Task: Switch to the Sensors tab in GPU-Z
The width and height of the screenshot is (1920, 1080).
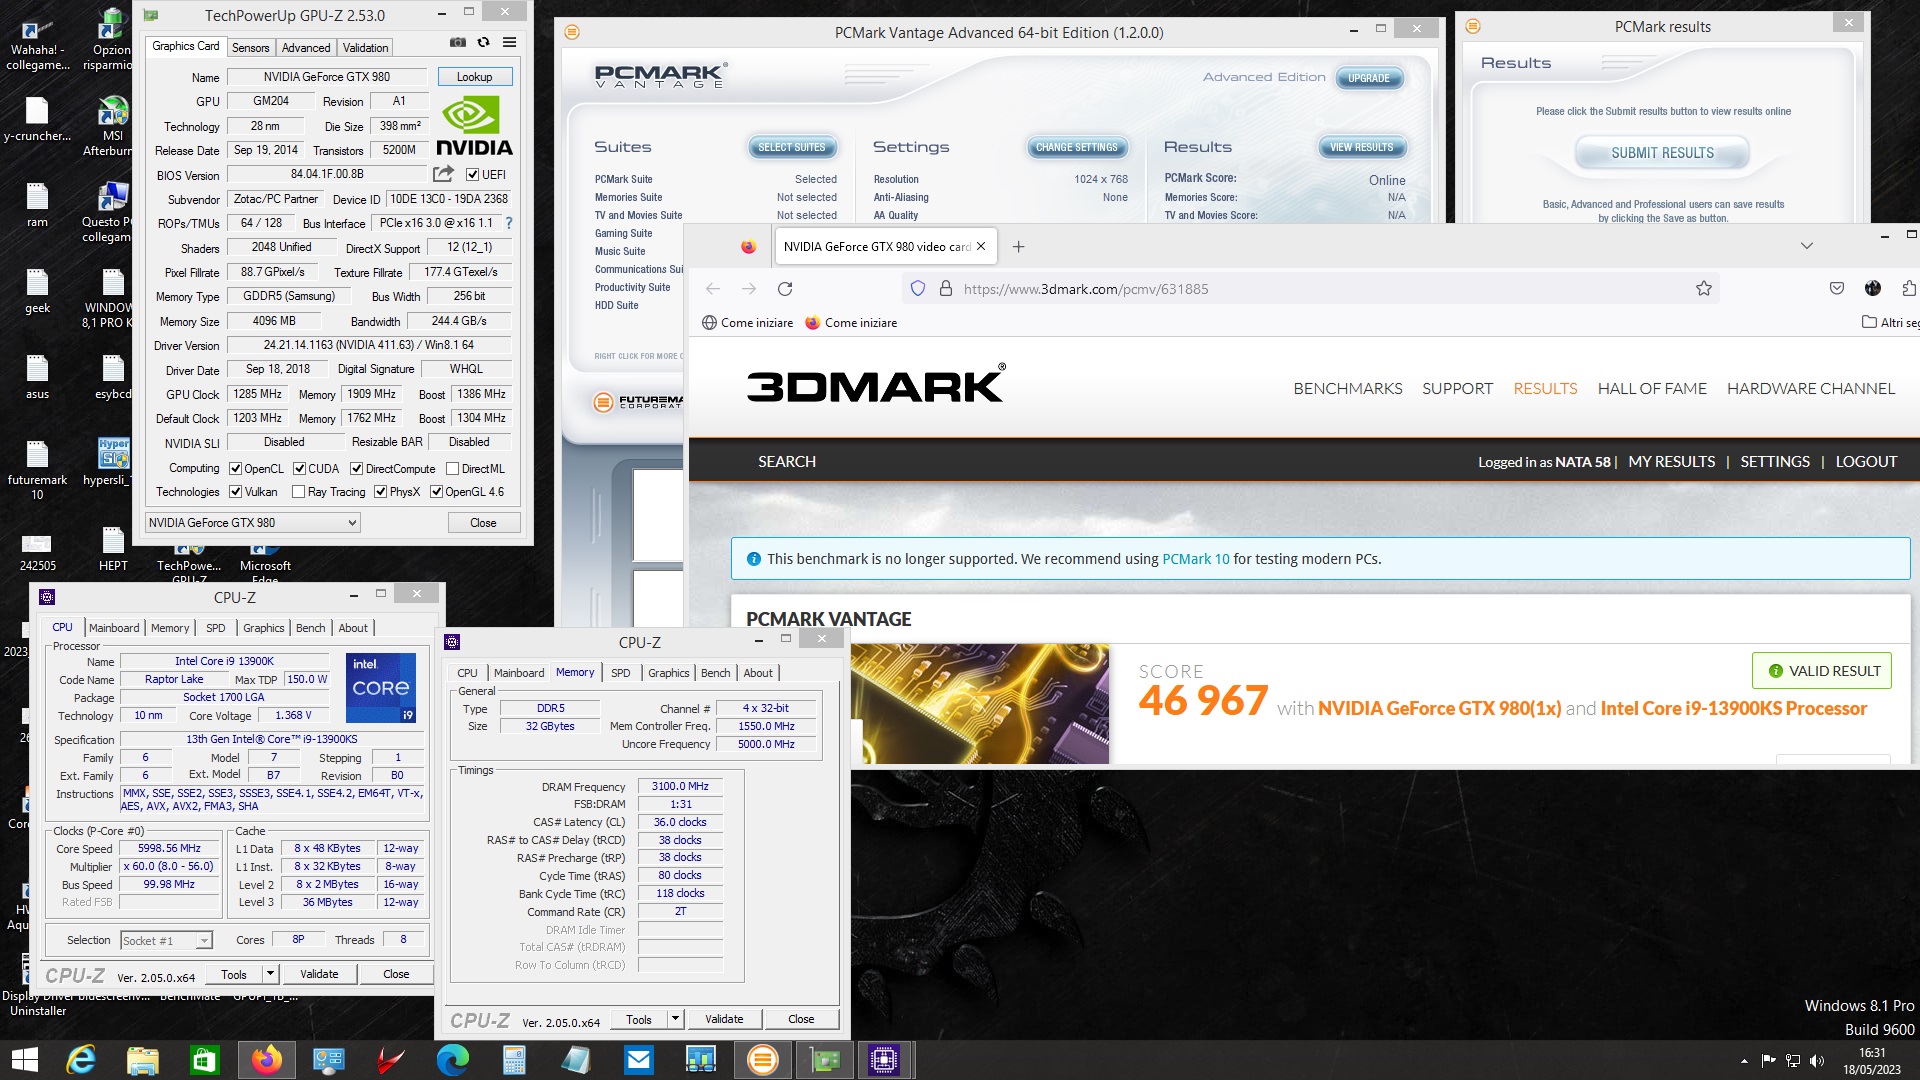Action: click(x=250, y=47)
